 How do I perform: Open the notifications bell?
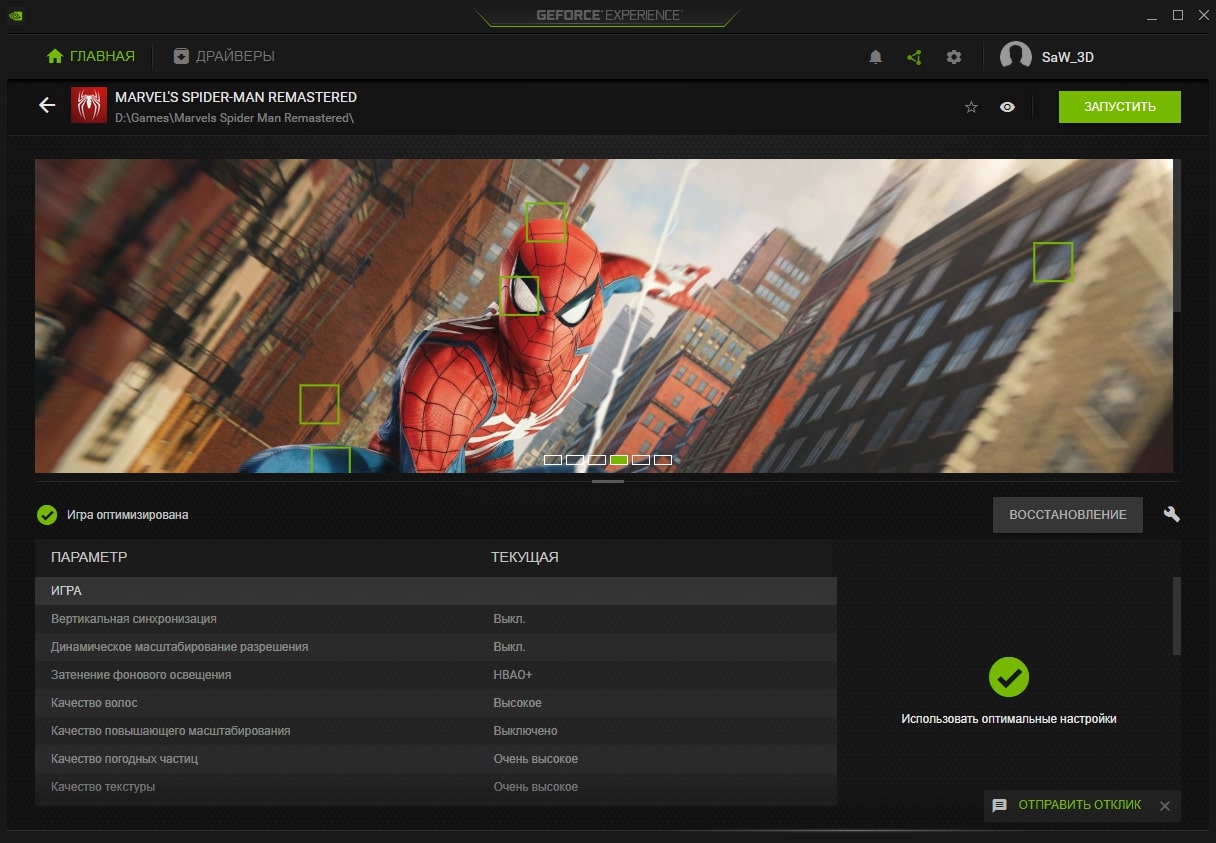[x=875, y=57]
